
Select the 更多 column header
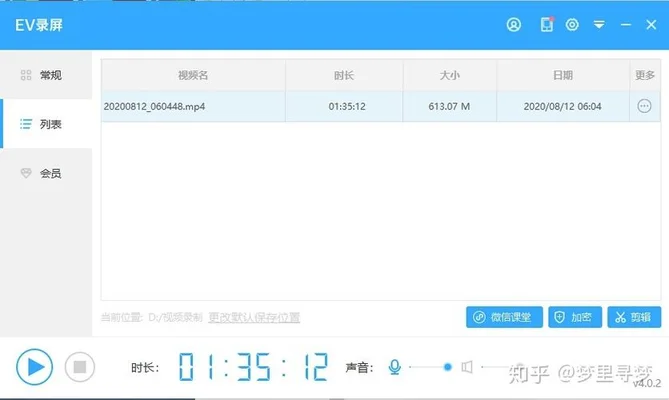(645, 75)
